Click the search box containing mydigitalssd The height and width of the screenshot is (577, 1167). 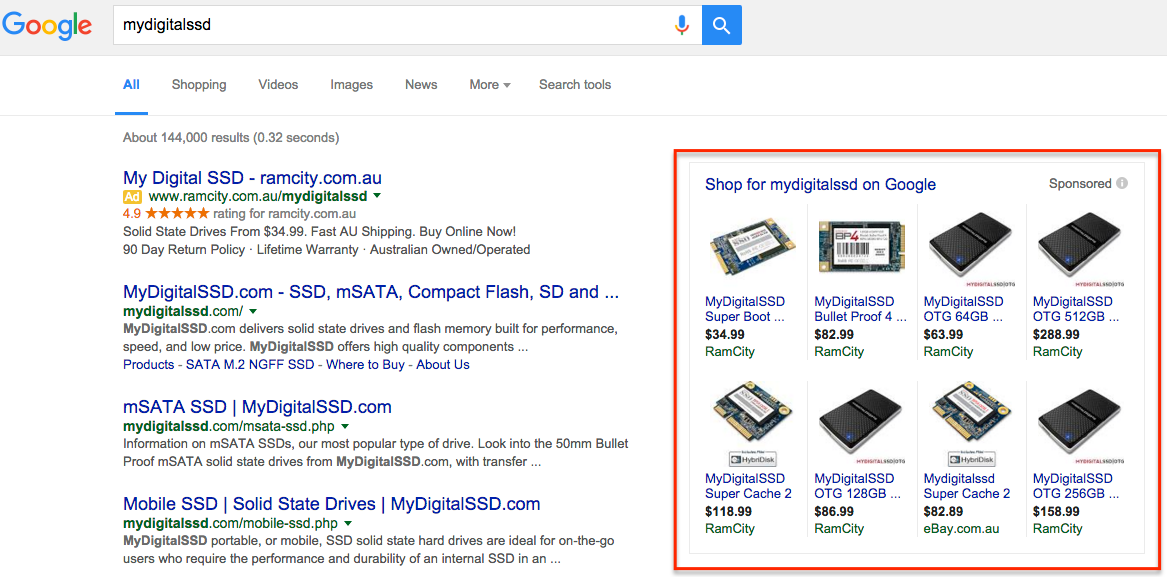pos(407,25)
